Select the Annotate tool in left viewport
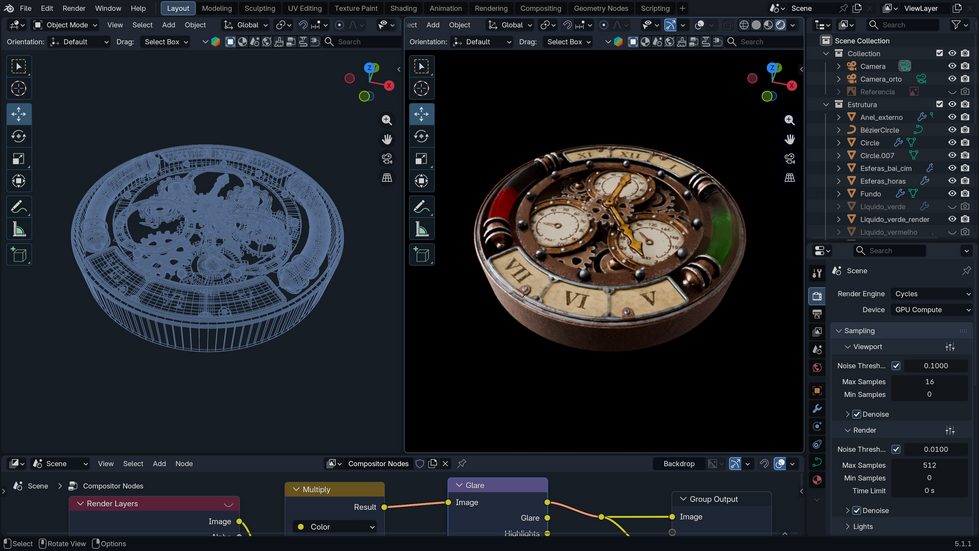 tap(19, 207)
